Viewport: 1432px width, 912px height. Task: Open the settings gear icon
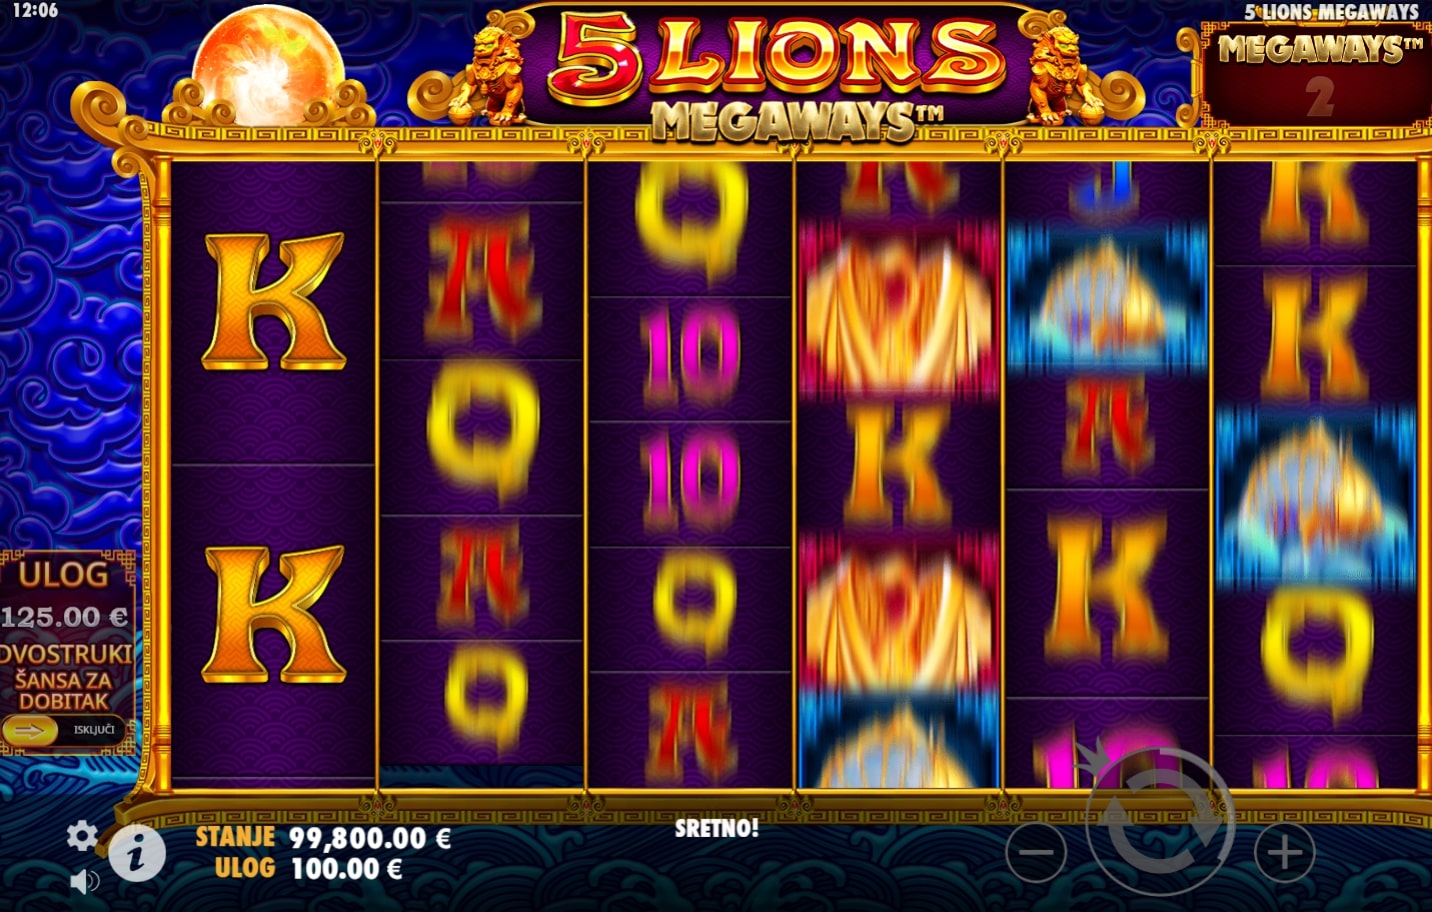click(82, 836)
